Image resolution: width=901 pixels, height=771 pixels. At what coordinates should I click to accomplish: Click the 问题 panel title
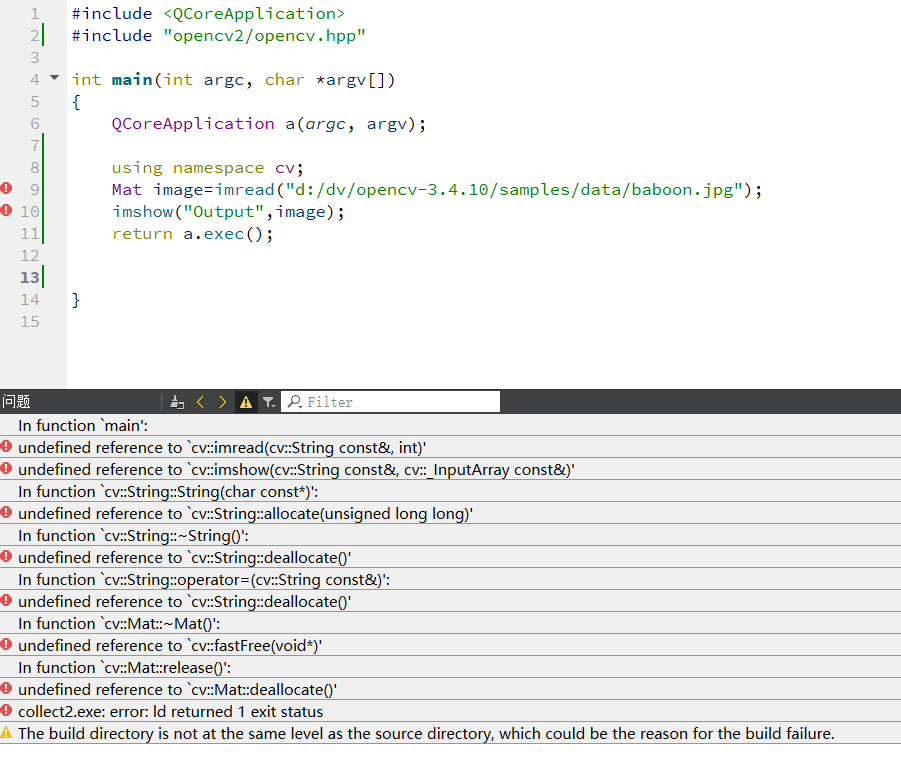point(16,402)
